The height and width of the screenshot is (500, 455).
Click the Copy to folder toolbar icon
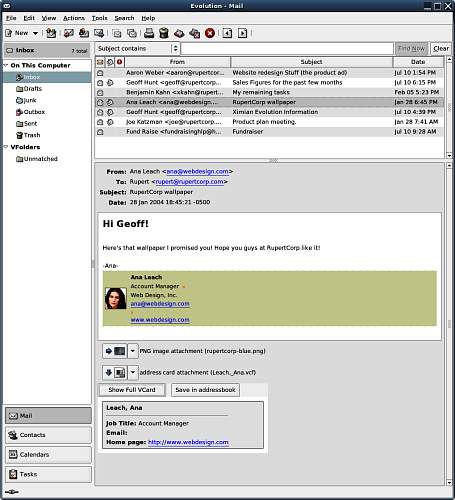click(132, 33)
